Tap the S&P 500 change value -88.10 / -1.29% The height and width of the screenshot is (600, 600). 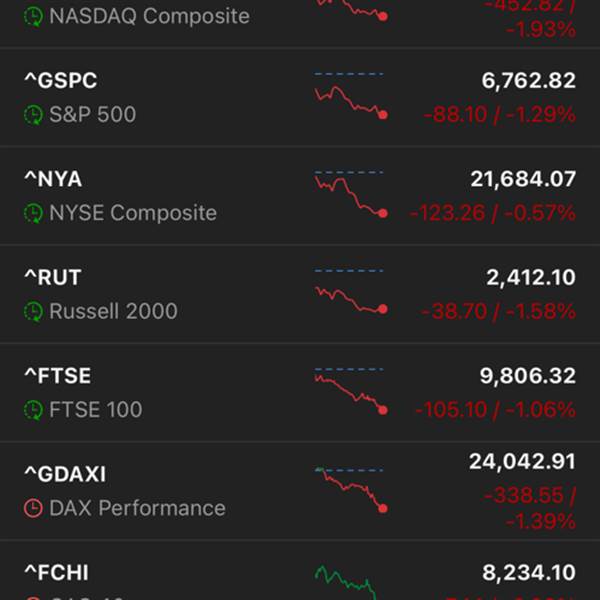[498, 115]
